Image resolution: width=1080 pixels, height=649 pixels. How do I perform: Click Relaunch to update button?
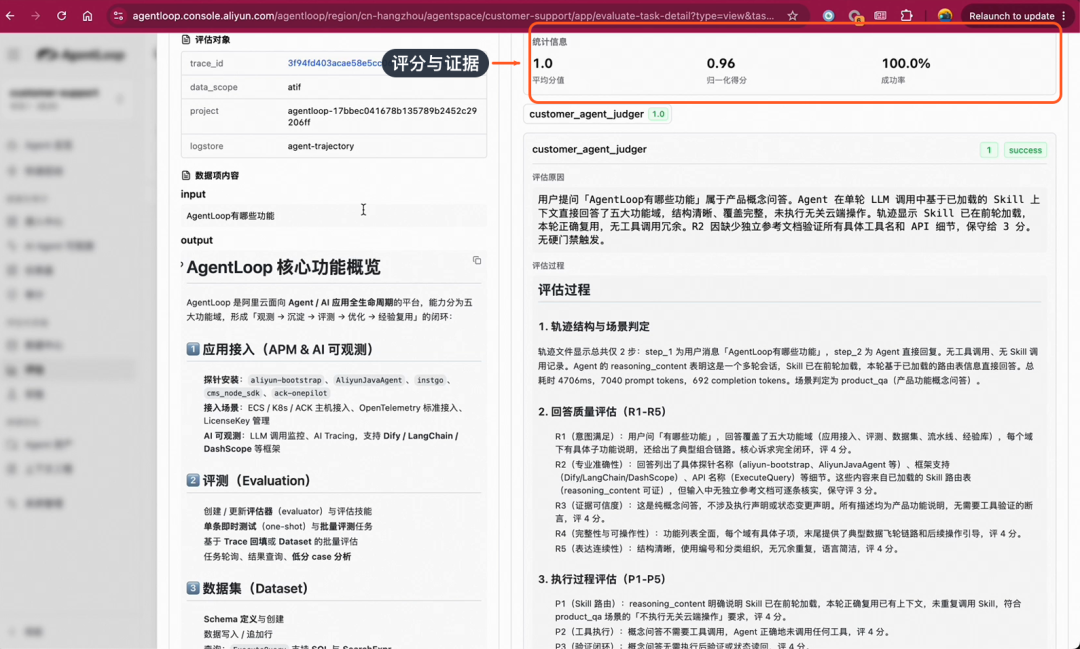(1011, 15)
